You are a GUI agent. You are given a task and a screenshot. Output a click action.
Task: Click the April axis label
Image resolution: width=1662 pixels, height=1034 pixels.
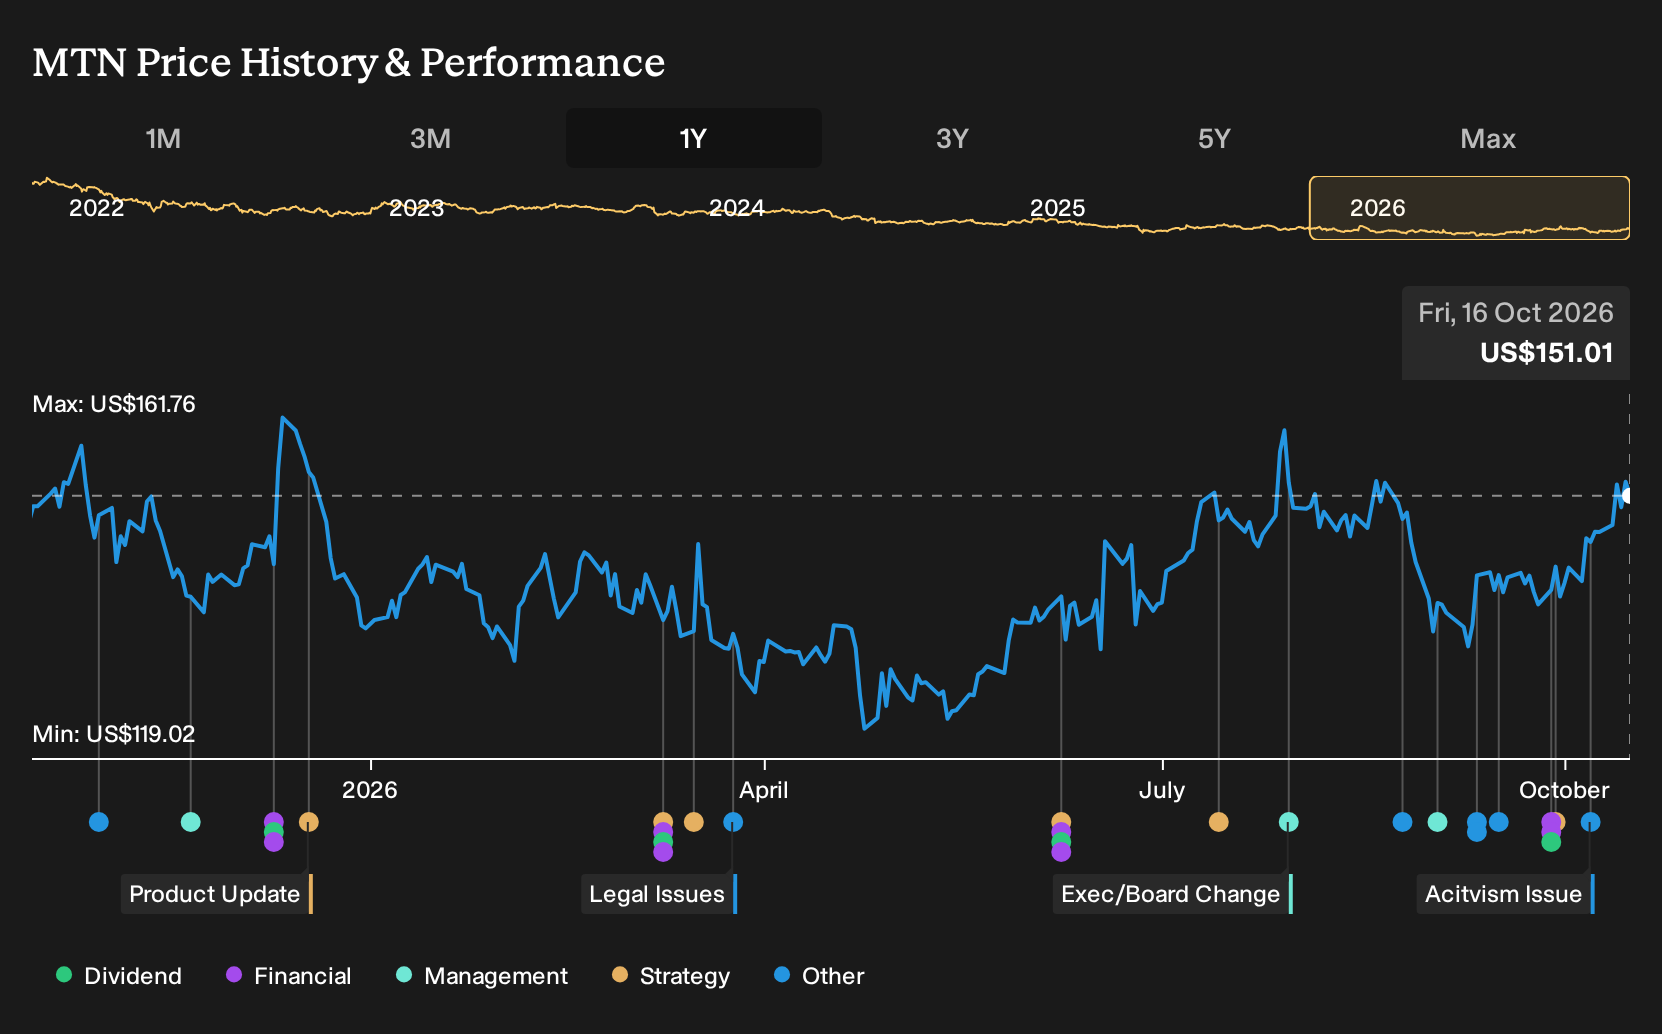pos(764,790)
